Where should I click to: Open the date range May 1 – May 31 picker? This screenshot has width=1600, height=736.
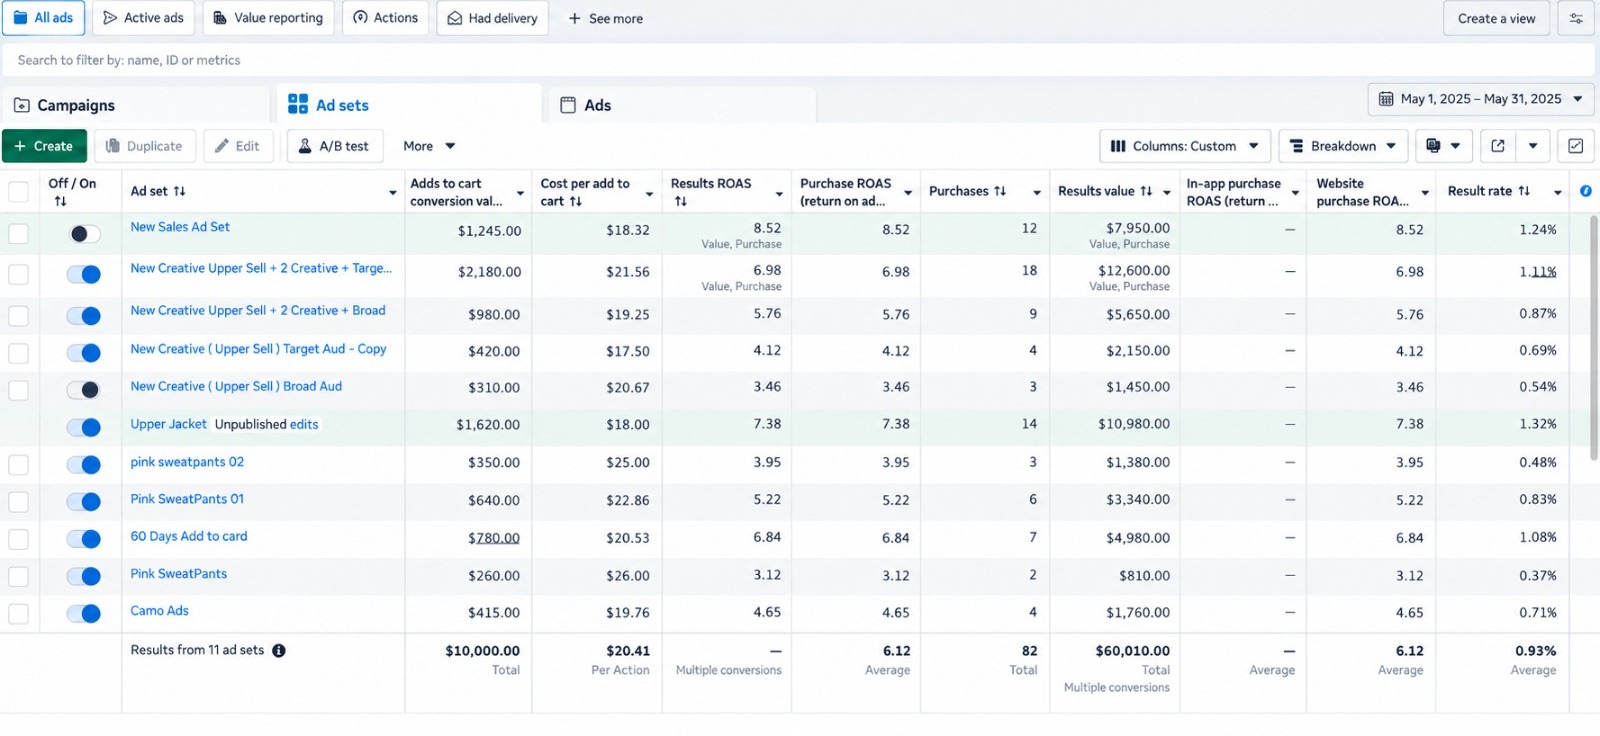[x=1481, y=99]
